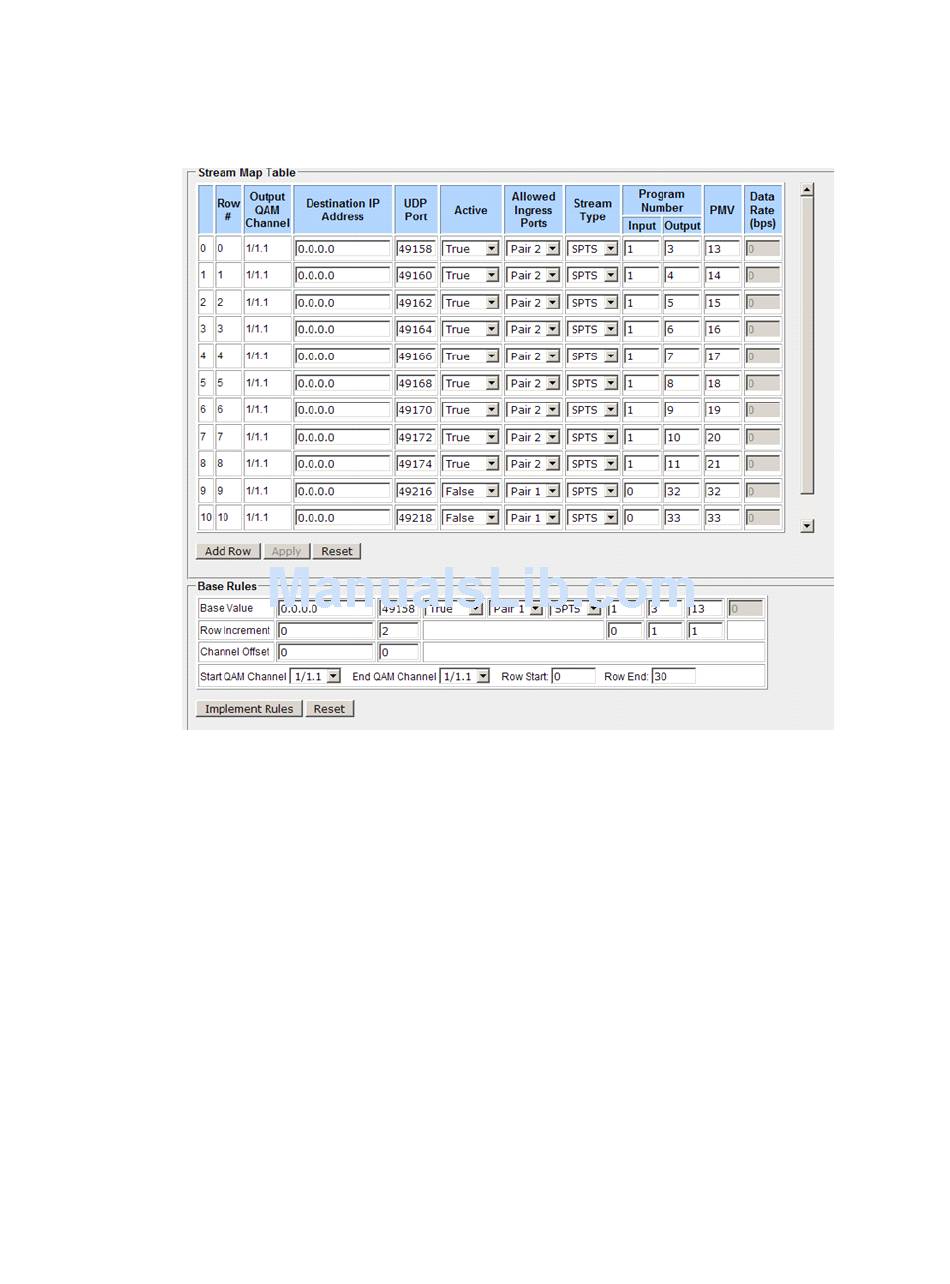The width and height of the screenshot is (950, 1284).
Task: Open the Pair 1 dropdown in row 10
Action: [x=533, y=518]
